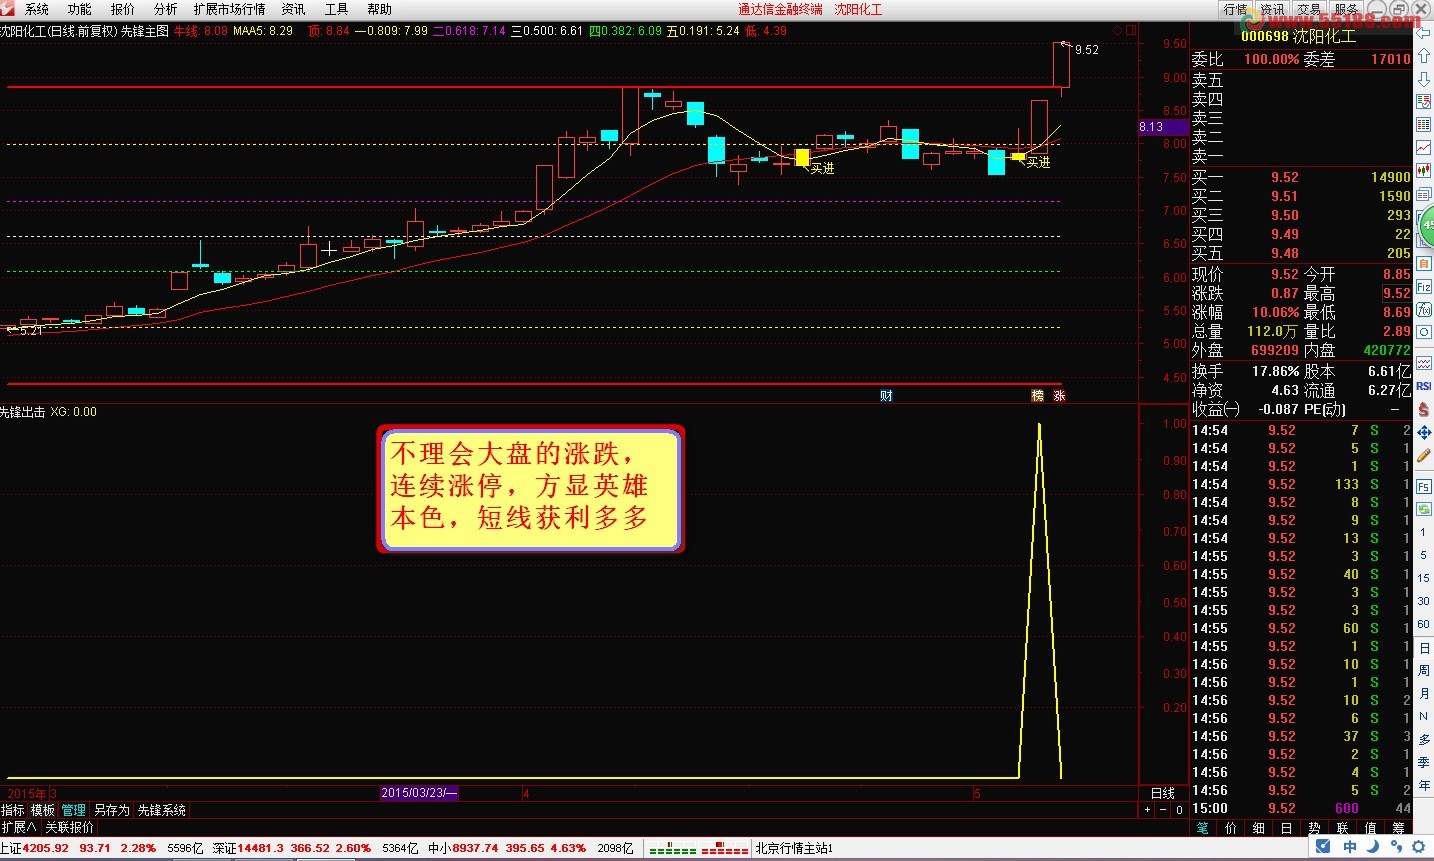Click the app logo icon at top-left
This screenshot has width=1434, height=861.
[x=8, y=8]
